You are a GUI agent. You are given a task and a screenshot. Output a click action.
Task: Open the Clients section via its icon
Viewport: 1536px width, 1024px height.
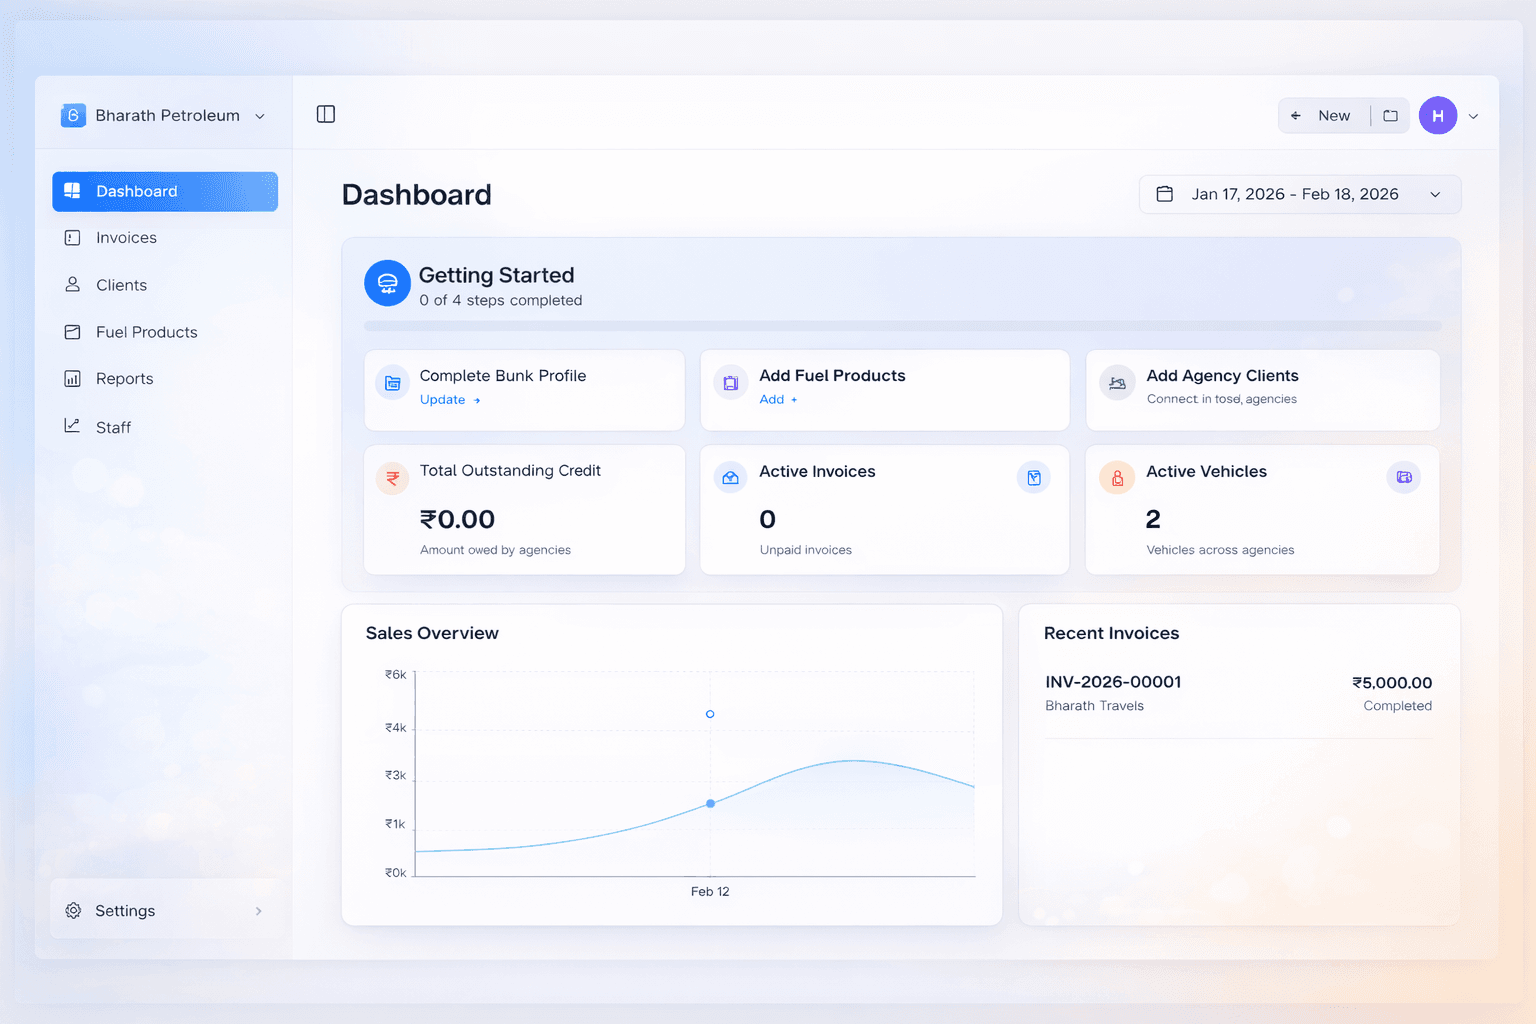72,284
